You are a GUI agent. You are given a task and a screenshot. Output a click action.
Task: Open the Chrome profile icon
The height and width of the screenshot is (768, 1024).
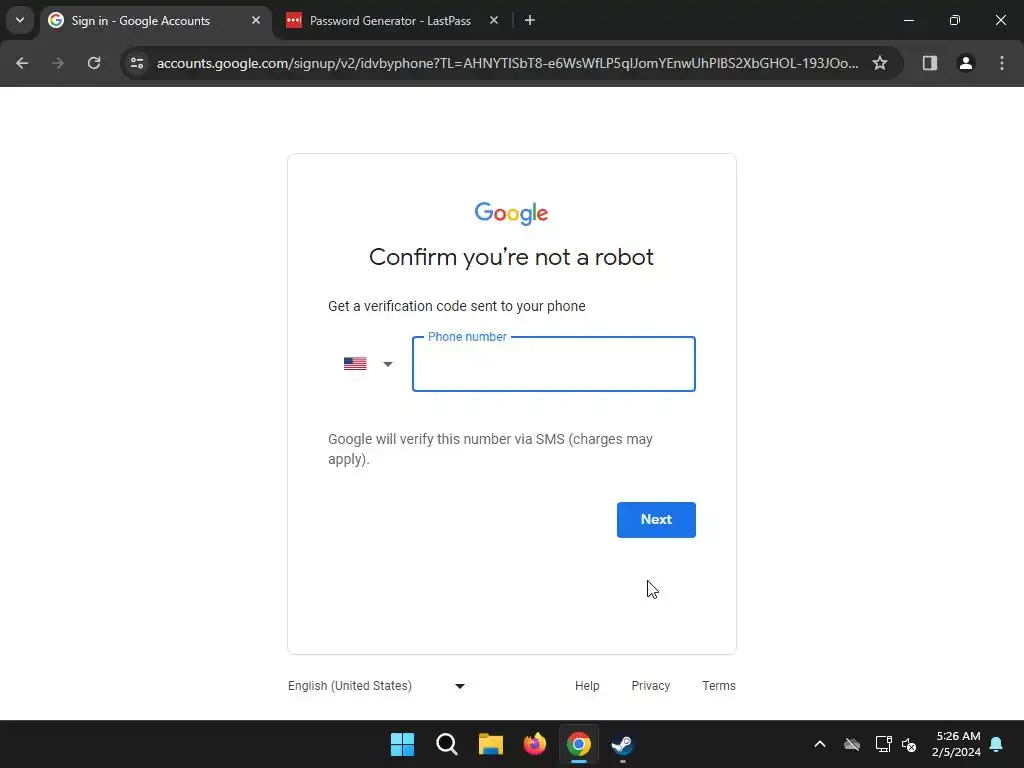point(966,63)
